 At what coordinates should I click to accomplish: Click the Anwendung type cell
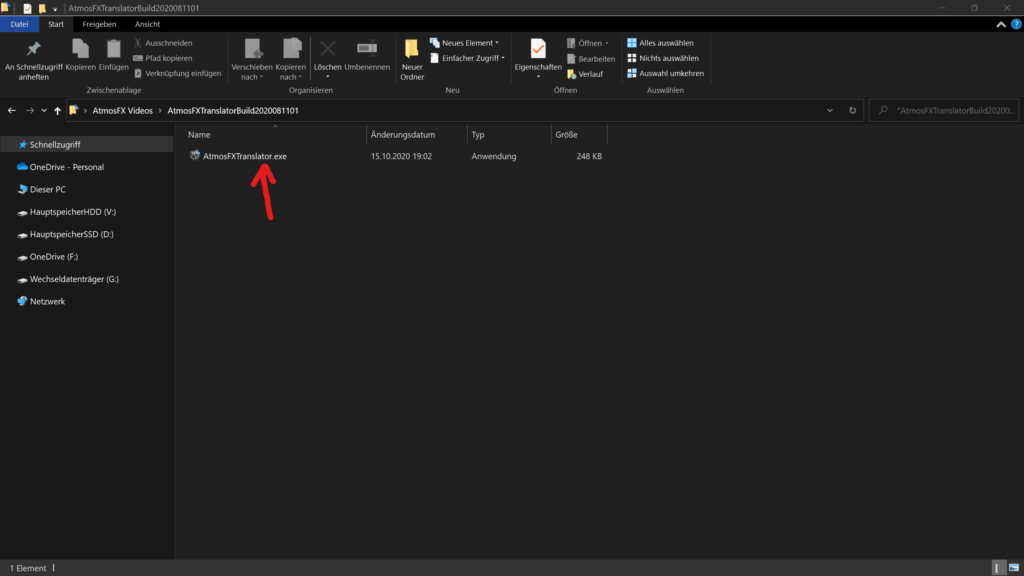pos(494,156)
